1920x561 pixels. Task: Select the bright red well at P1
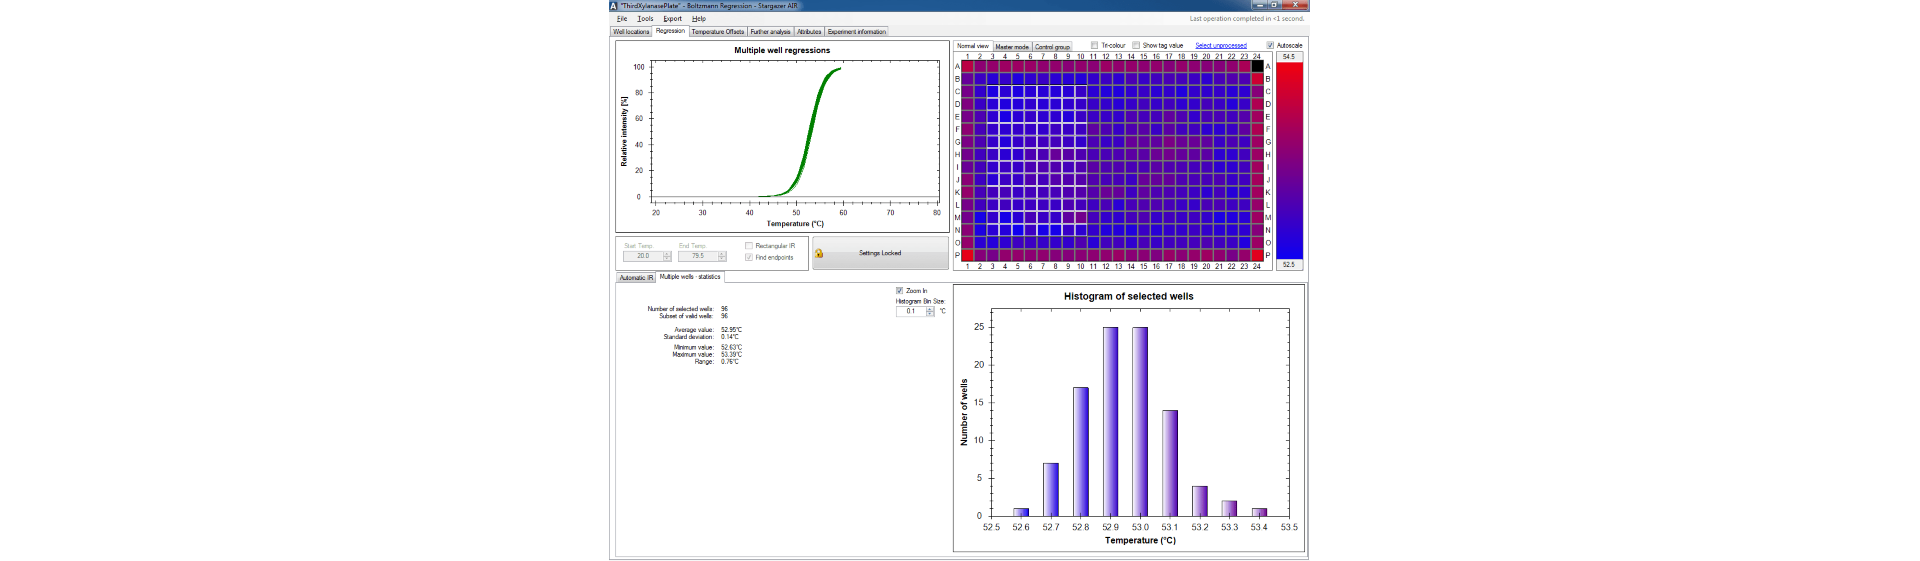pos(967,255)
